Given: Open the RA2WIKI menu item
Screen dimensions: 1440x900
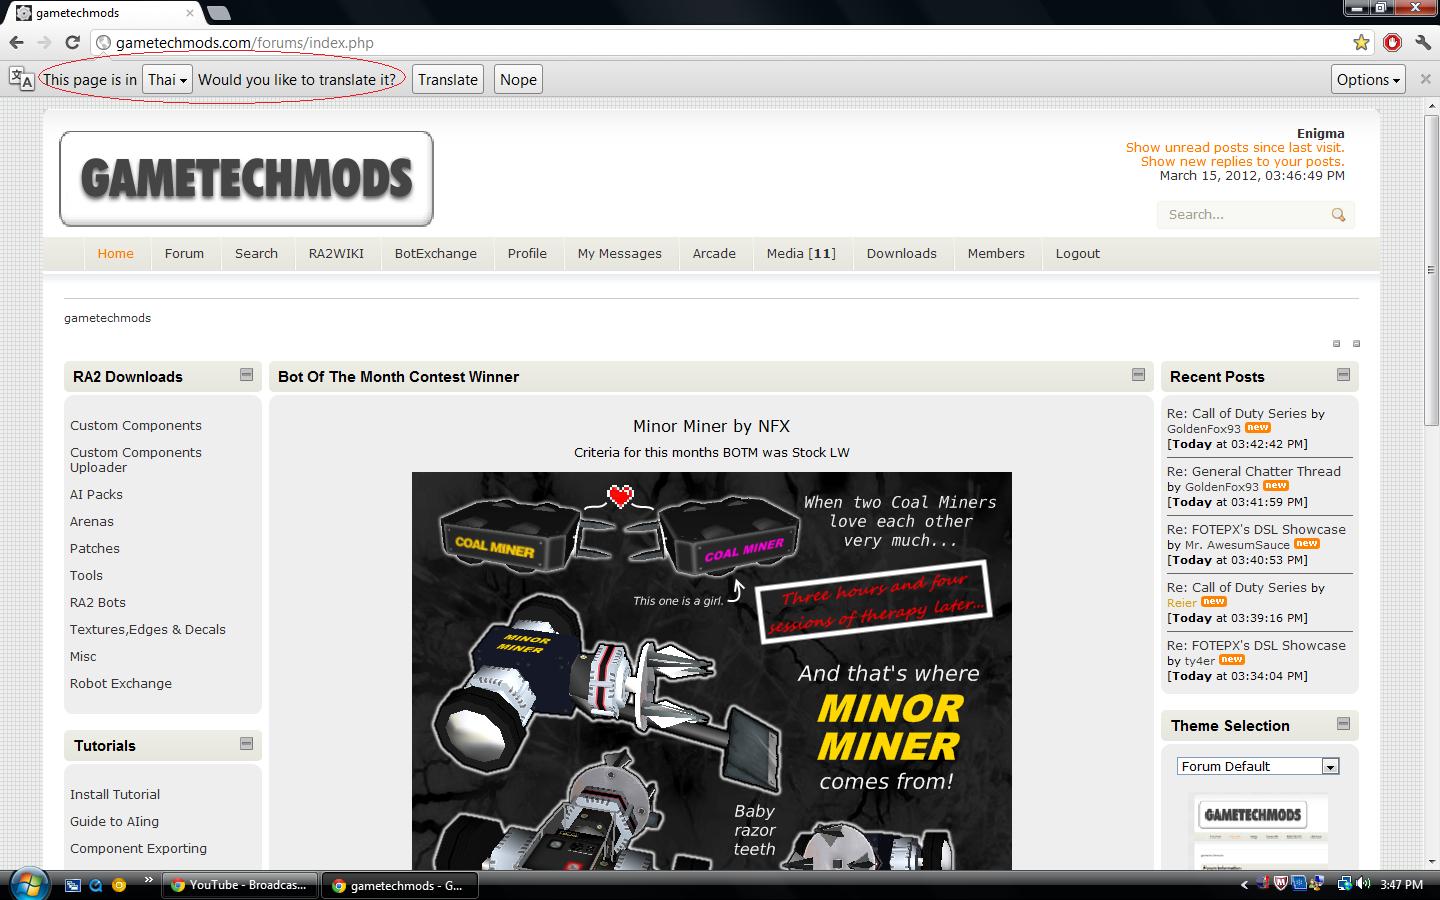Looking at the screenshot, I should pyautogui.click(x=336, y=253).
